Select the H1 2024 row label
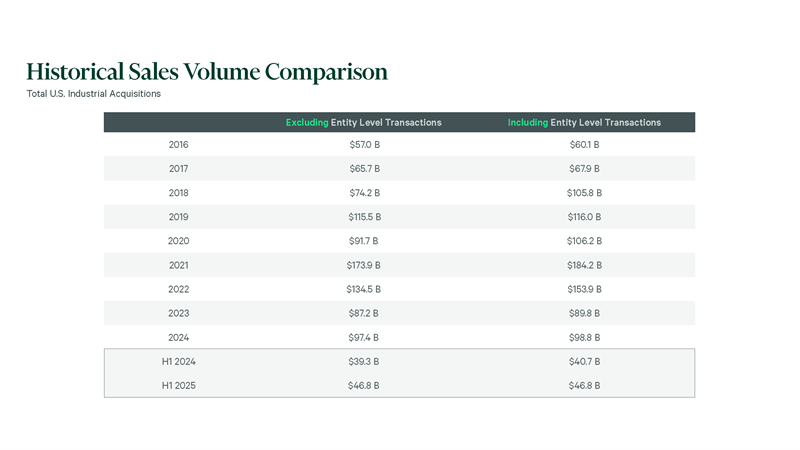 coord(179,361)
